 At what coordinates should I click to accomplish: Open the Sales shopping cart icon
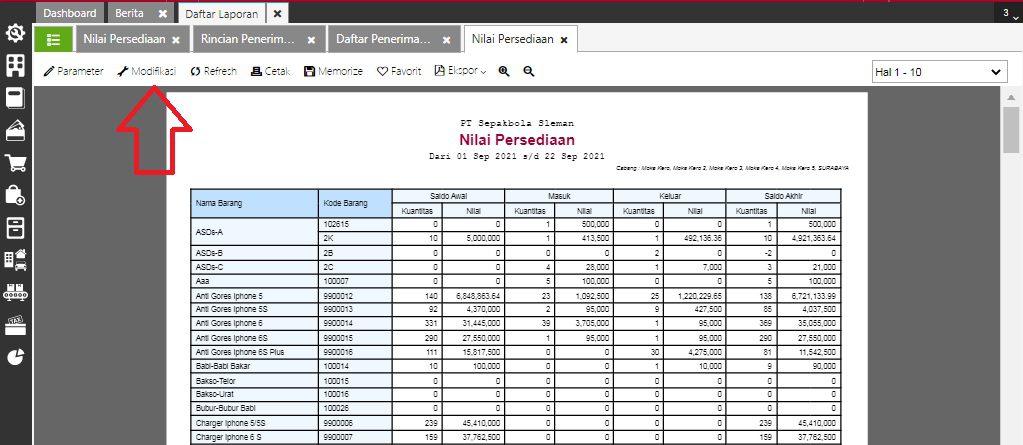point(16,162)
